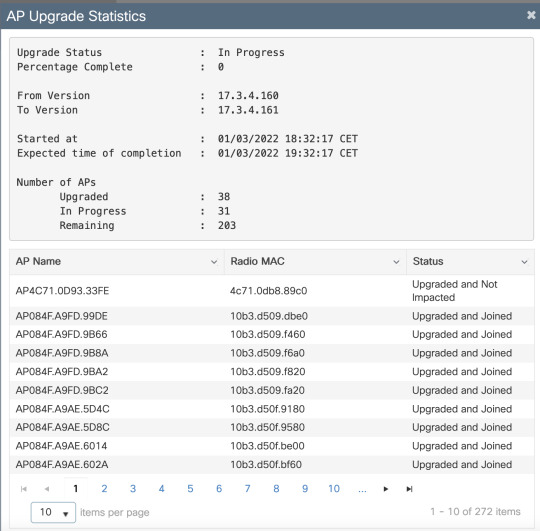Select row AP084F.A9AE.5D4C

click(272, 409)
